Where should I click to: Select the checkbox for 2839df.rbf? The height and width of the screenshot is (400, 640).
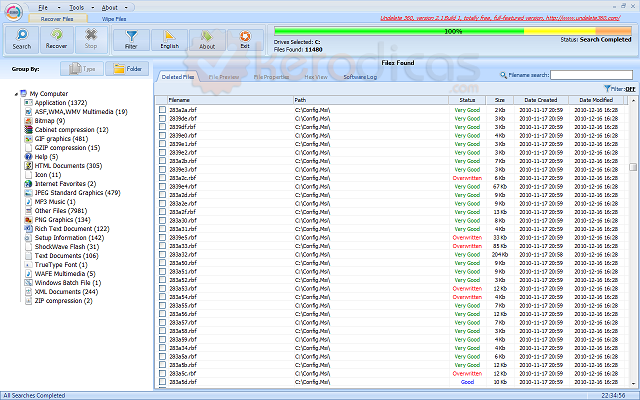(163, 127)
